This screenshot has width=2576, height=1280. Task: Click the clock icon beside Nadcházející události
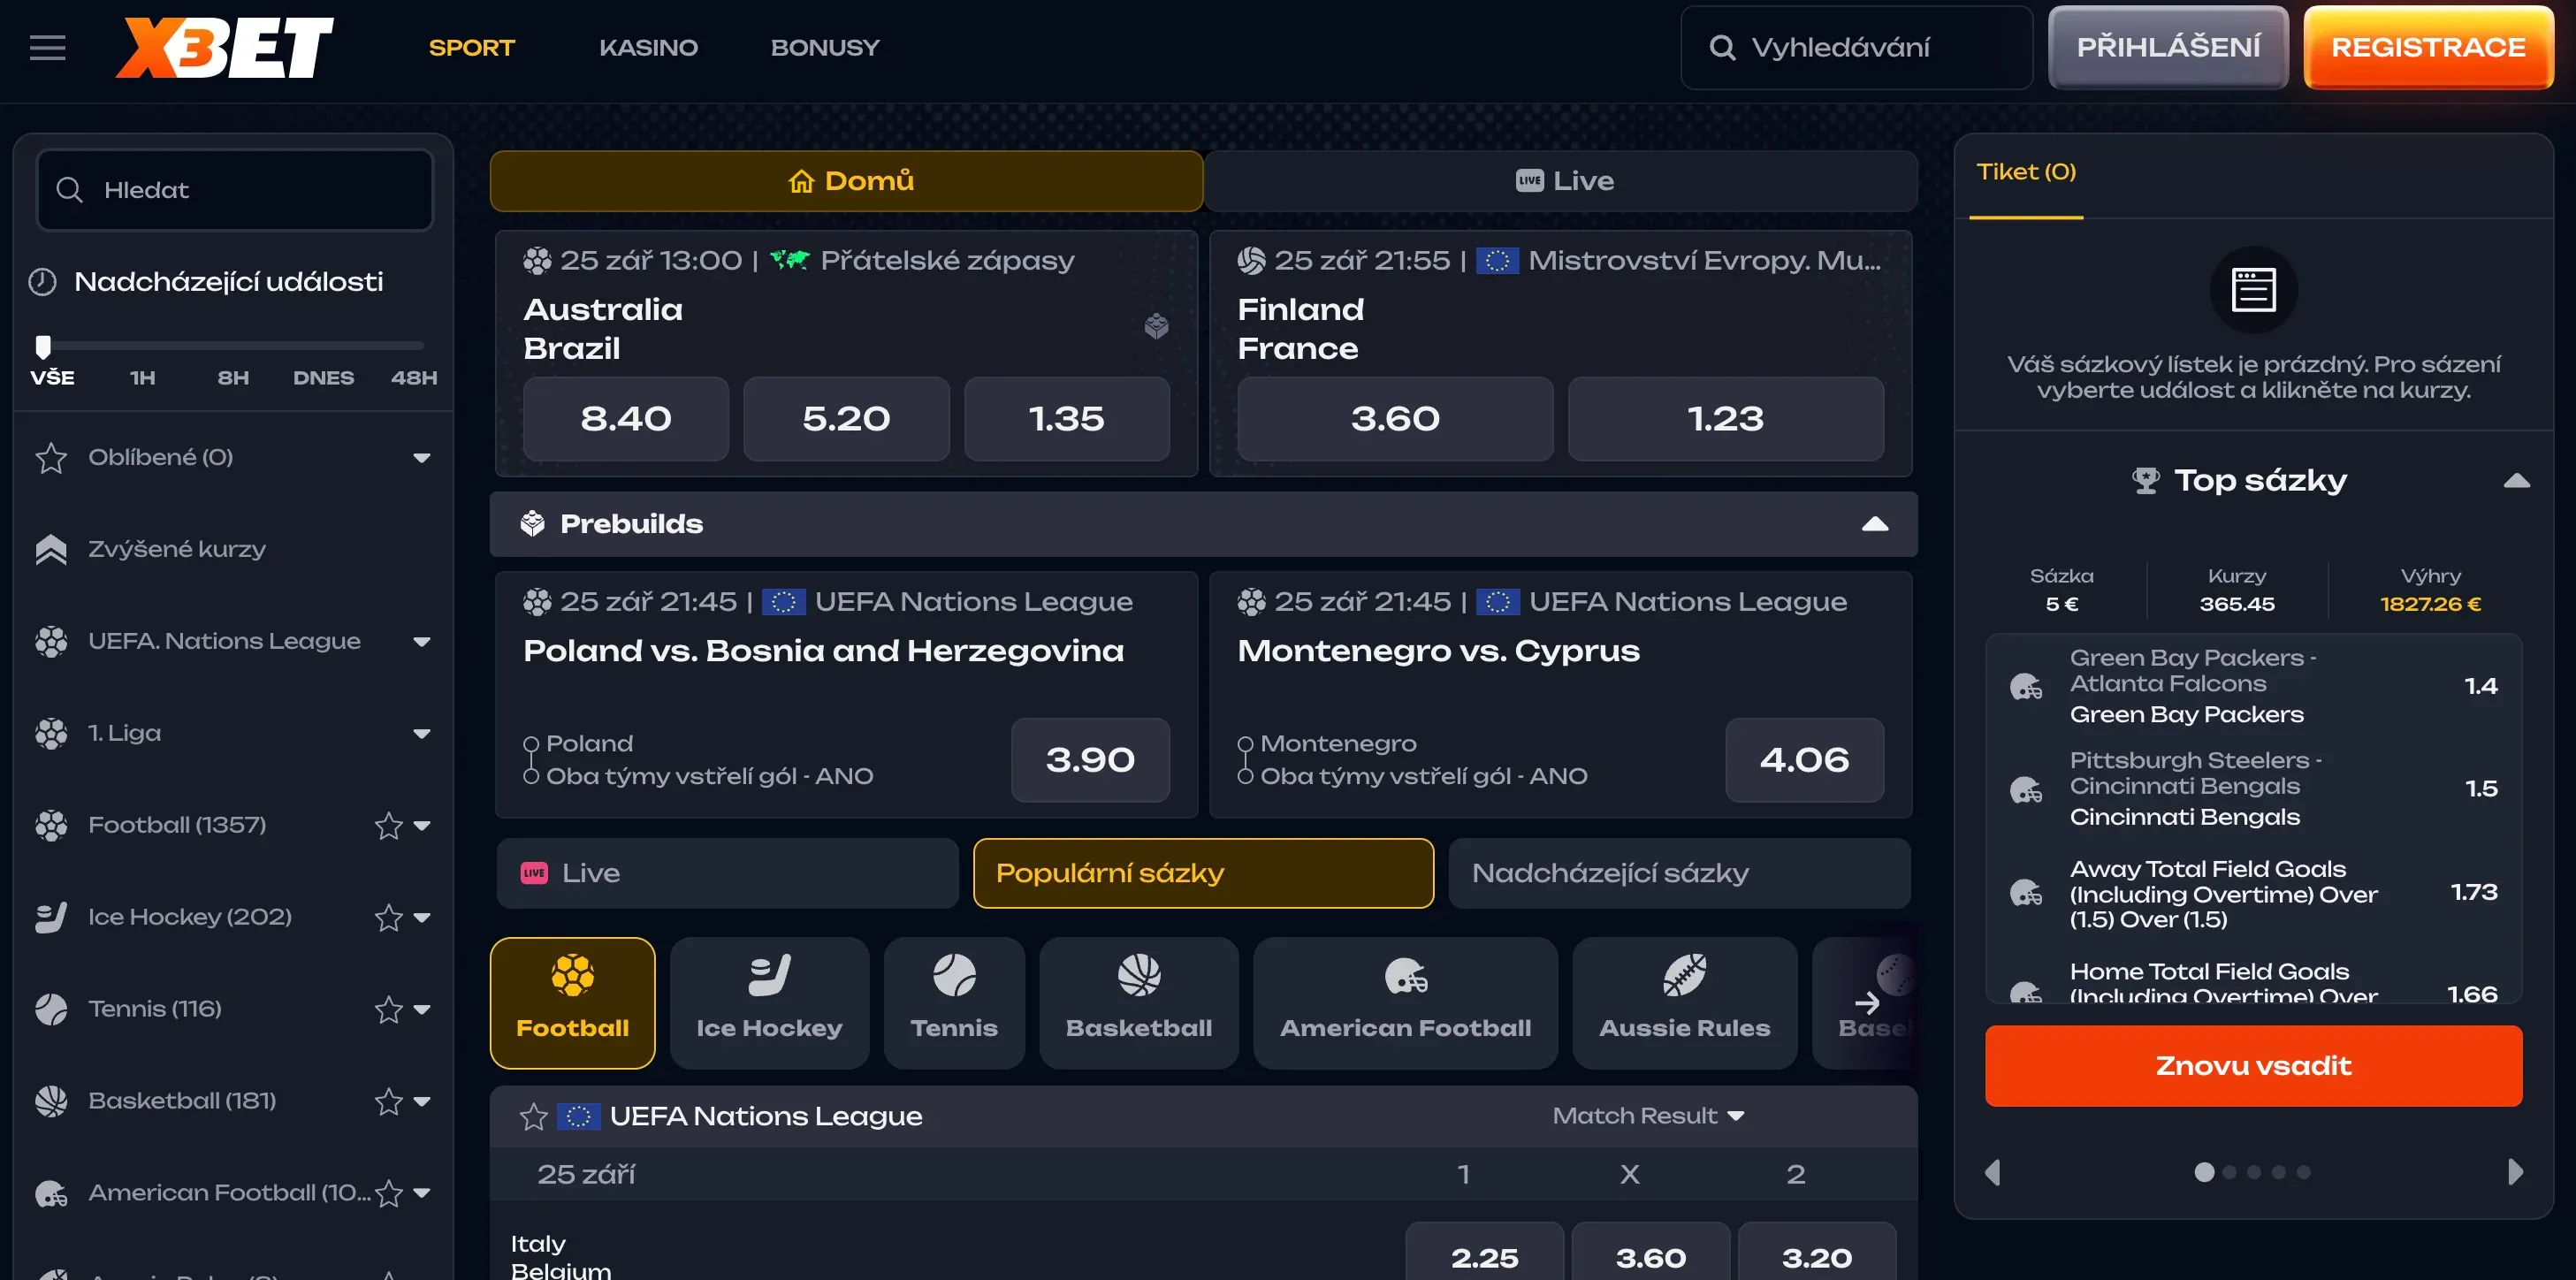click(x=42, y=282)
